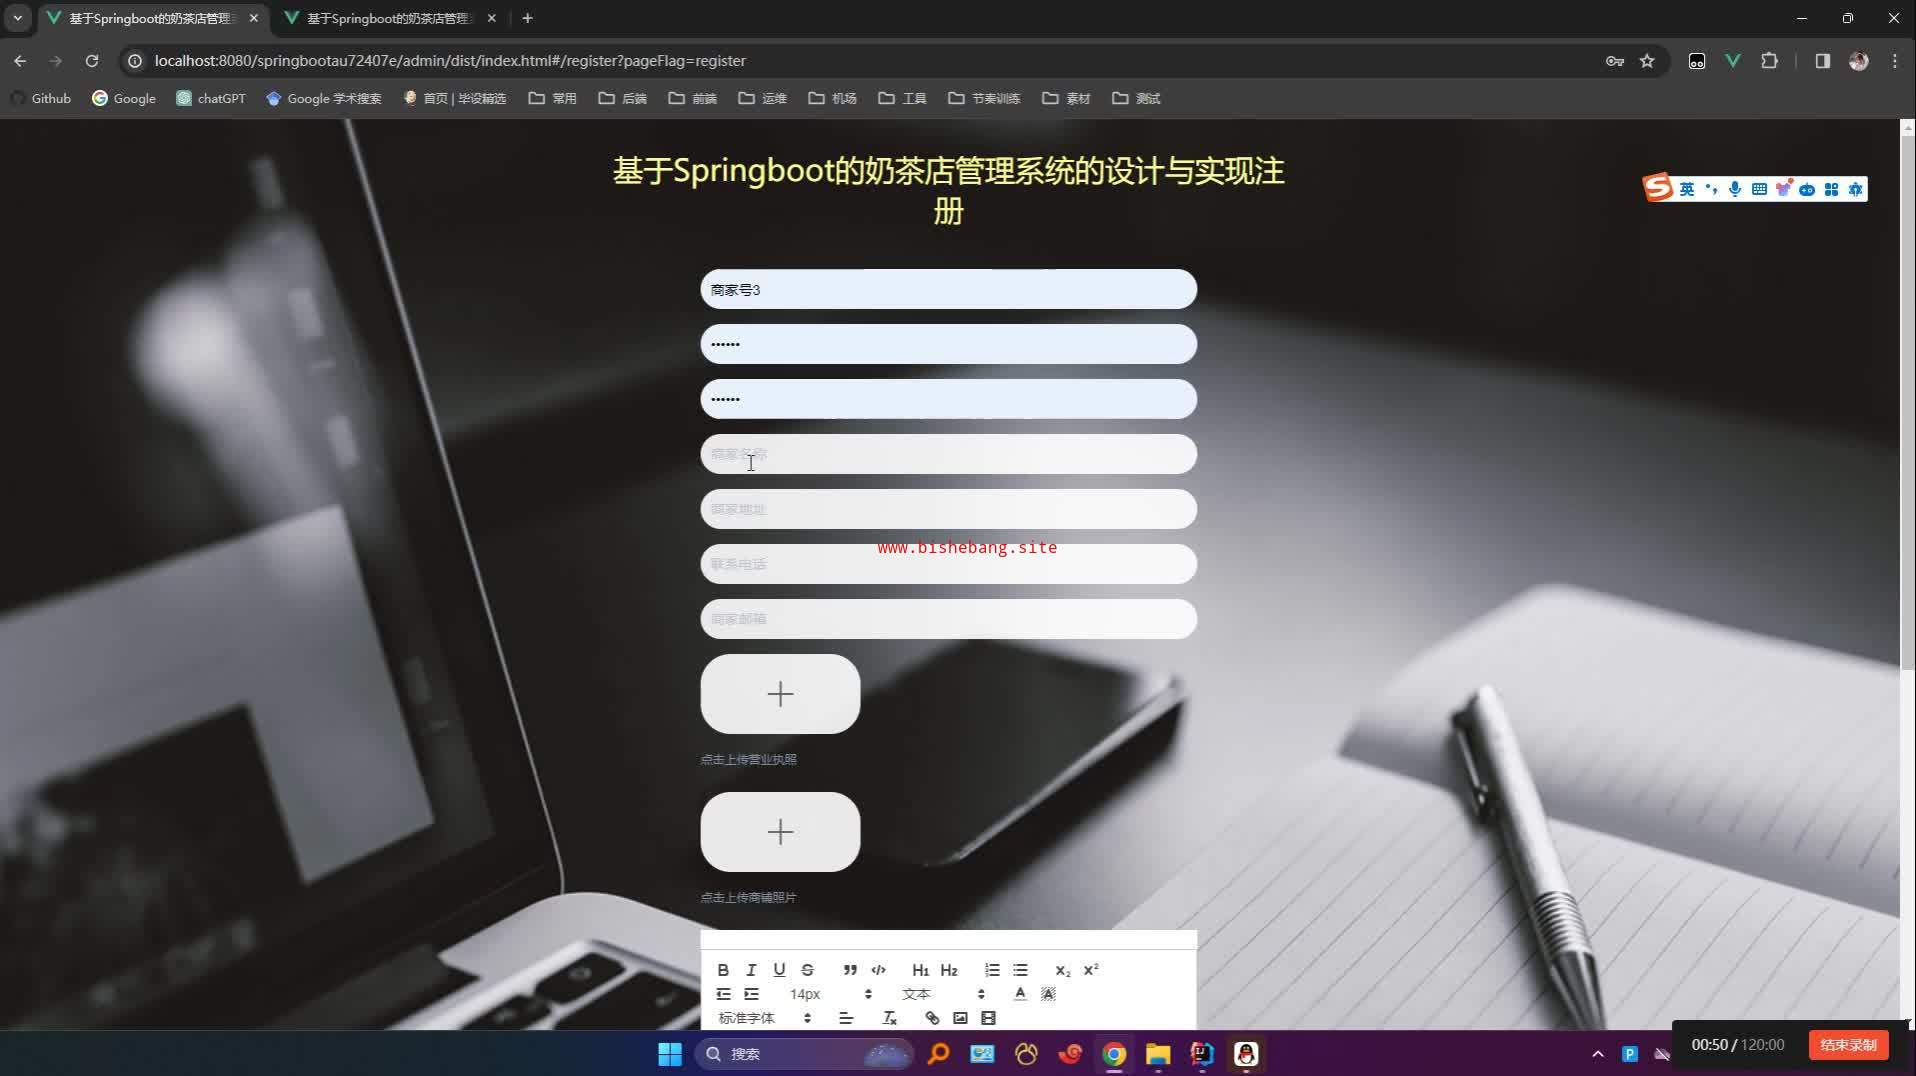Insert an image in the editor
Screen dimensions: 1916x1076
pos(960,1018)
